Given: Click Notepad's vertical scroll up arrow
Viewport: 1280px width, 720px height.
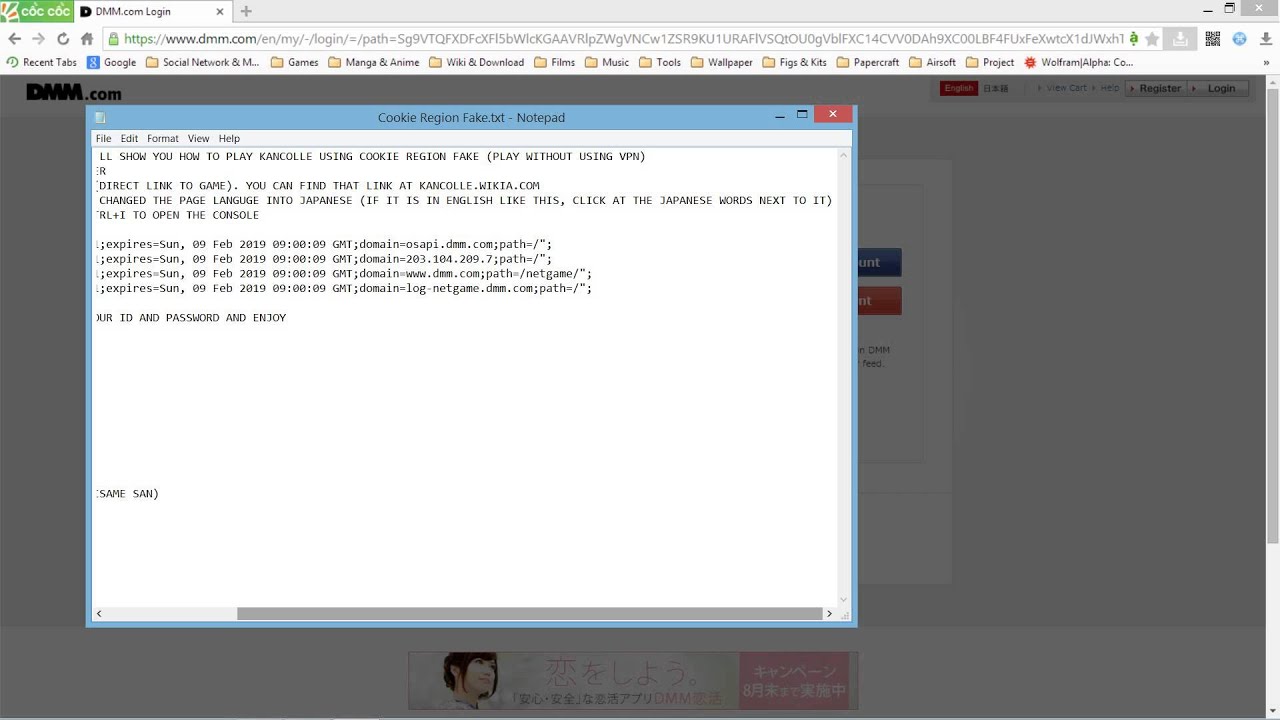Looking at the screenshot, I should [x=844, y=155].
